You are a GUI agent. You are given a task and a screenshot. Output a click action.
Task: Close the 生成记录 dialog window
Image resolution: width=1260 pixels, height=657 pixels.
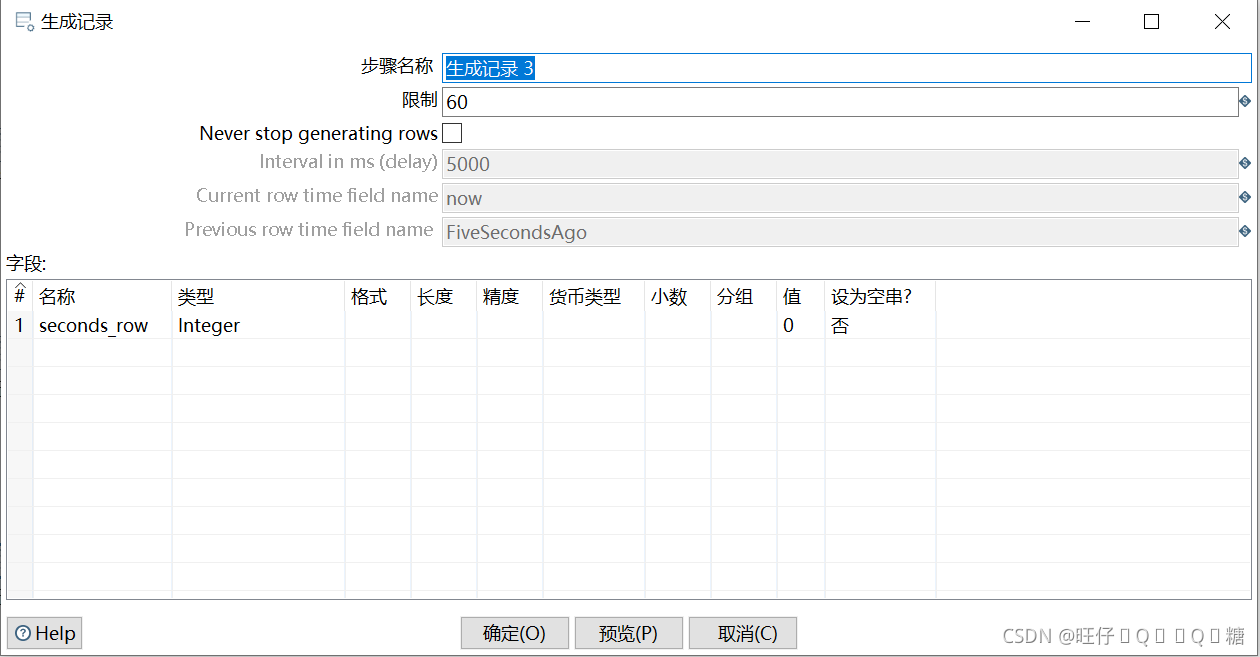(x=1222, y=22)
